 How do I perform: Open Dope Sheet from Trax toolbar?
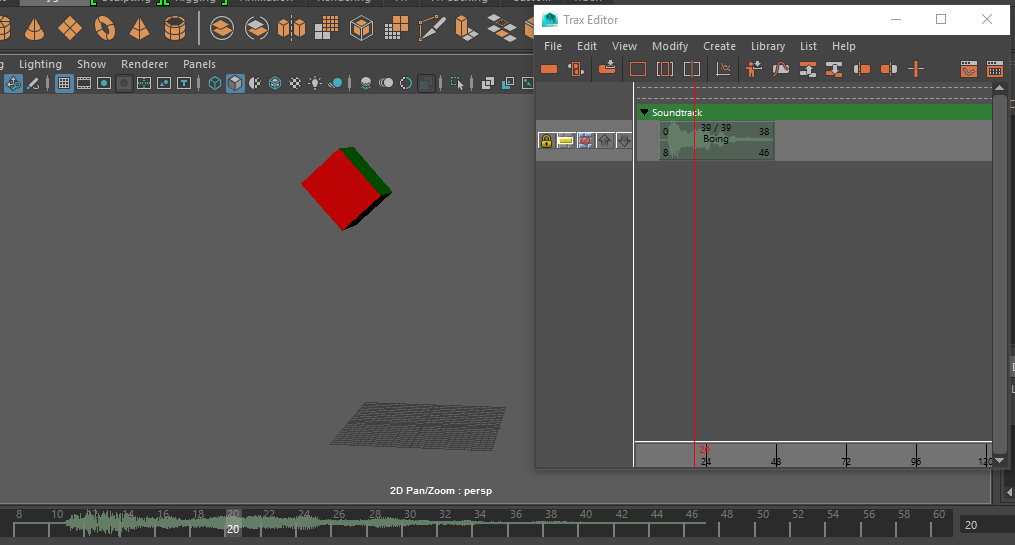[x=995, y=69]
